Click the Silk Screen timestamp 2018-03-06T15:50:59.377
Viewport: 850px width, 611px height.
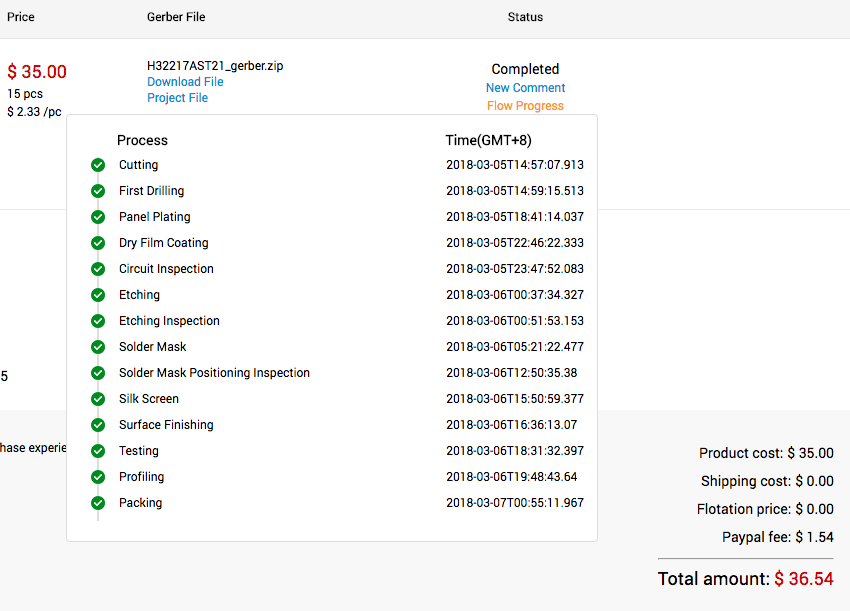[x=515, y=399]
